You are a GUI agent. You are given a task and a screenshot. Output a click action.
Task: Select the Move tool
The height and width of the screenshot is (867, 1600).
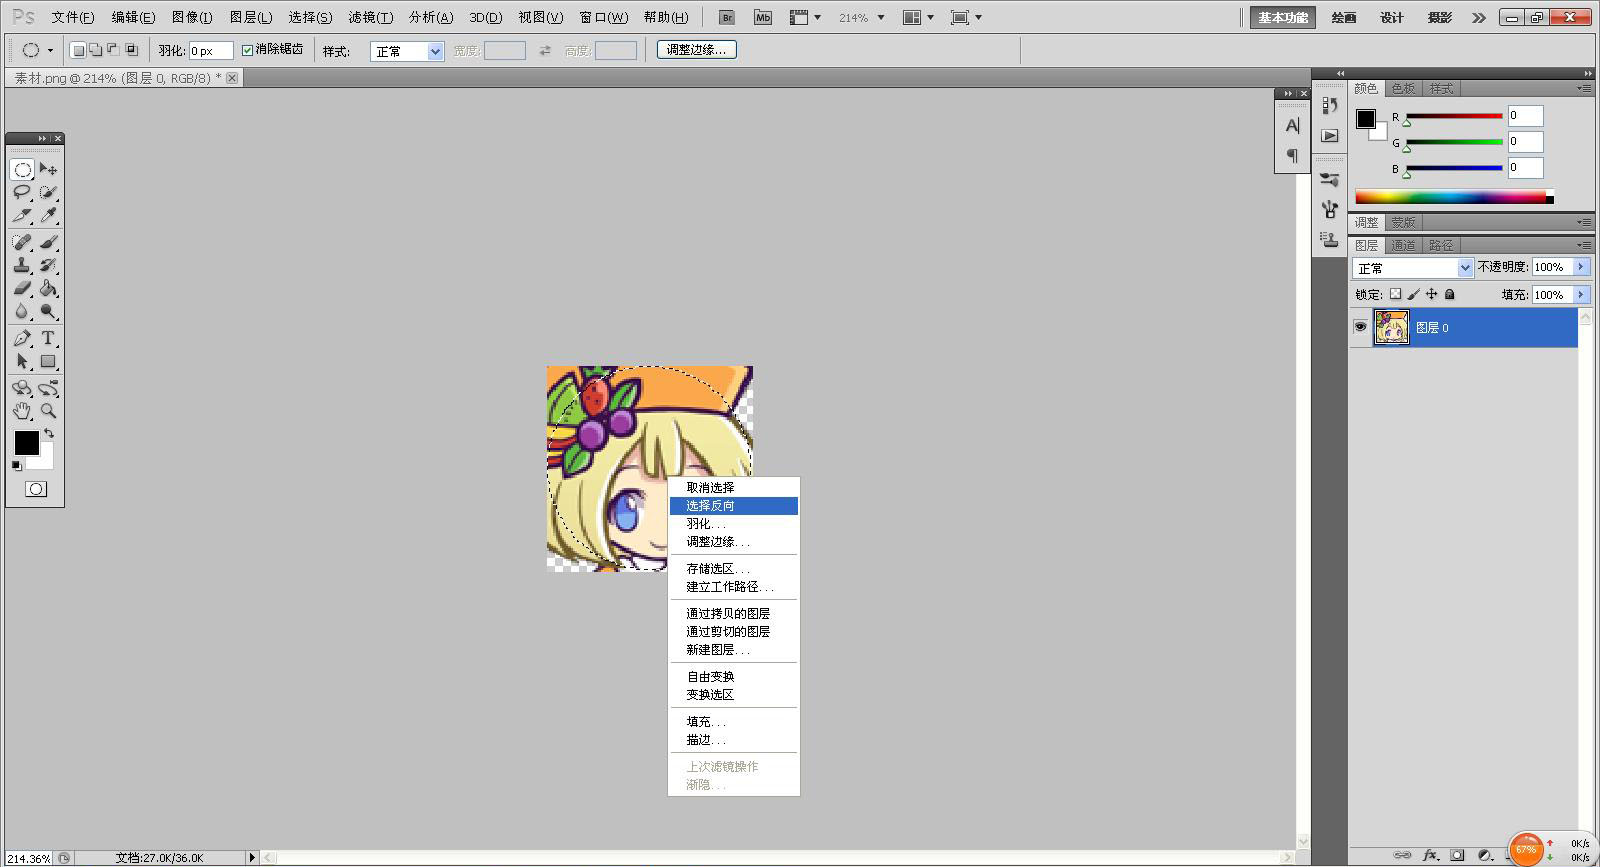(x=48, y=169)
